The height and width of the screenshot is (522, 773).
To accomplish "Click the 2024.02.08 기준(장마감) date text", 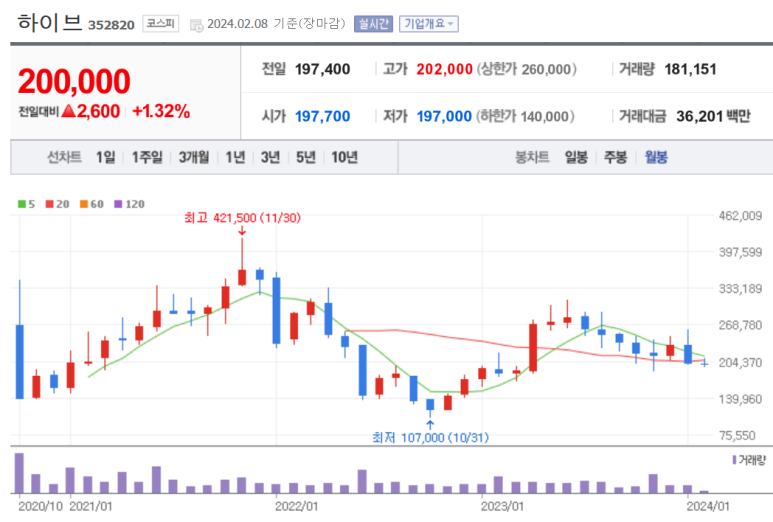I will click(276, 24).
